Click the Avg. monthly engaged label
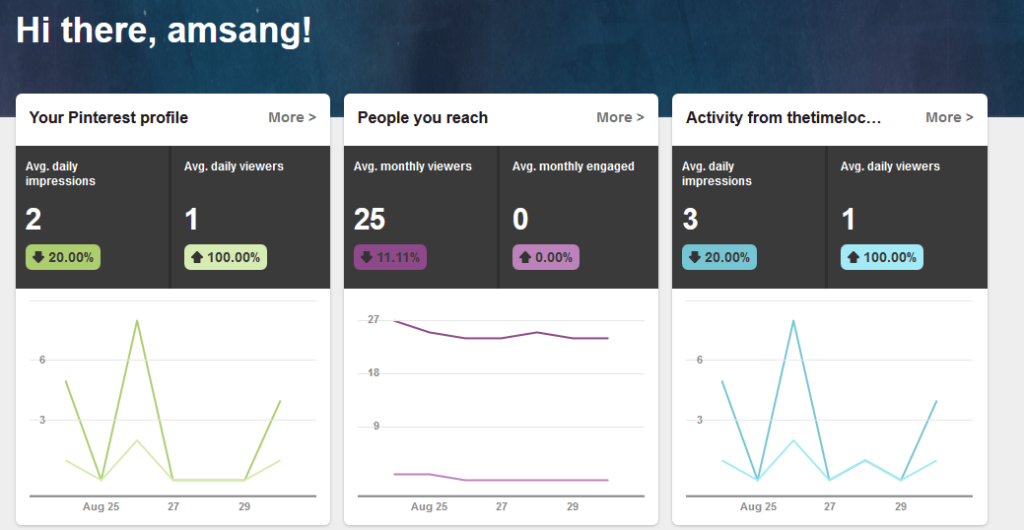1024x530 pixels. pyautogui.click(x=573, y=166)
